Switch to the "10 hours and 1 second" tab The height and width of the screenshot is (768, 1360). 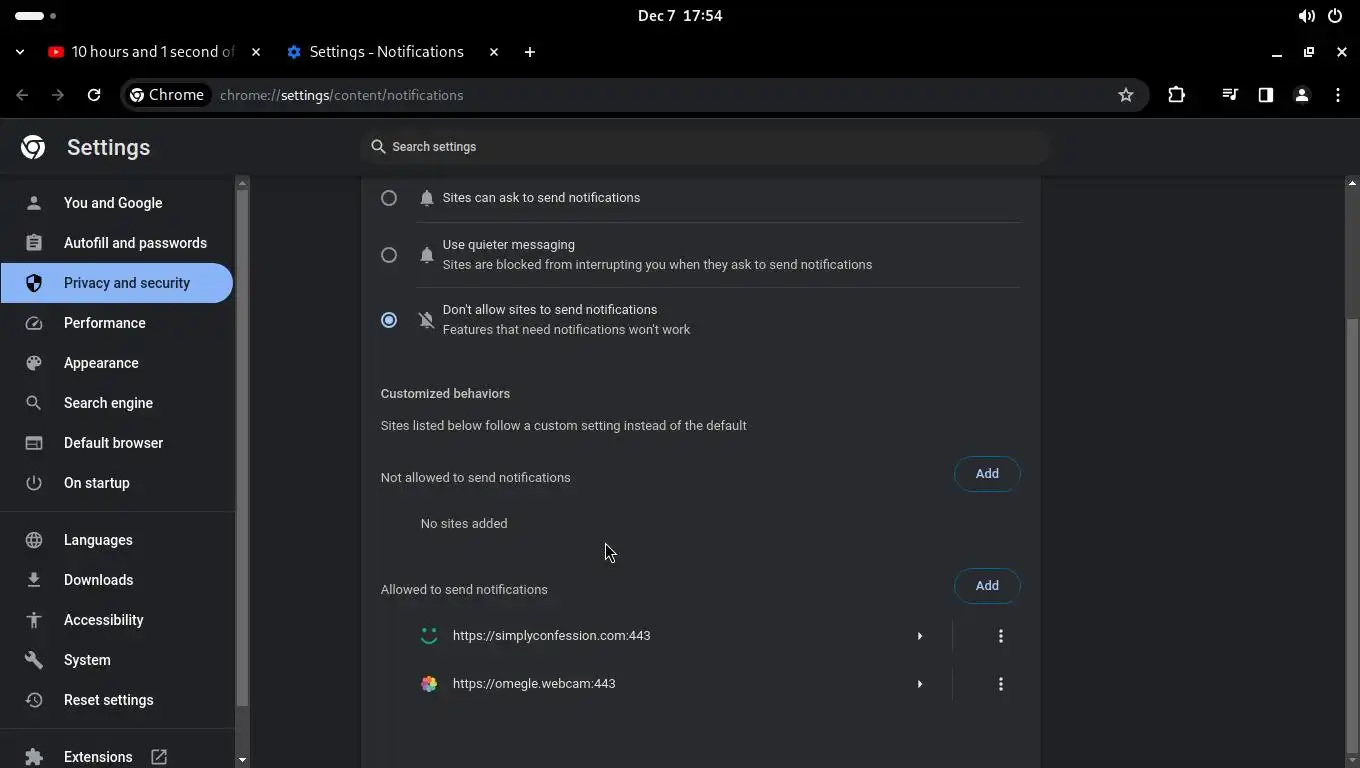click(x=150, y=52)
